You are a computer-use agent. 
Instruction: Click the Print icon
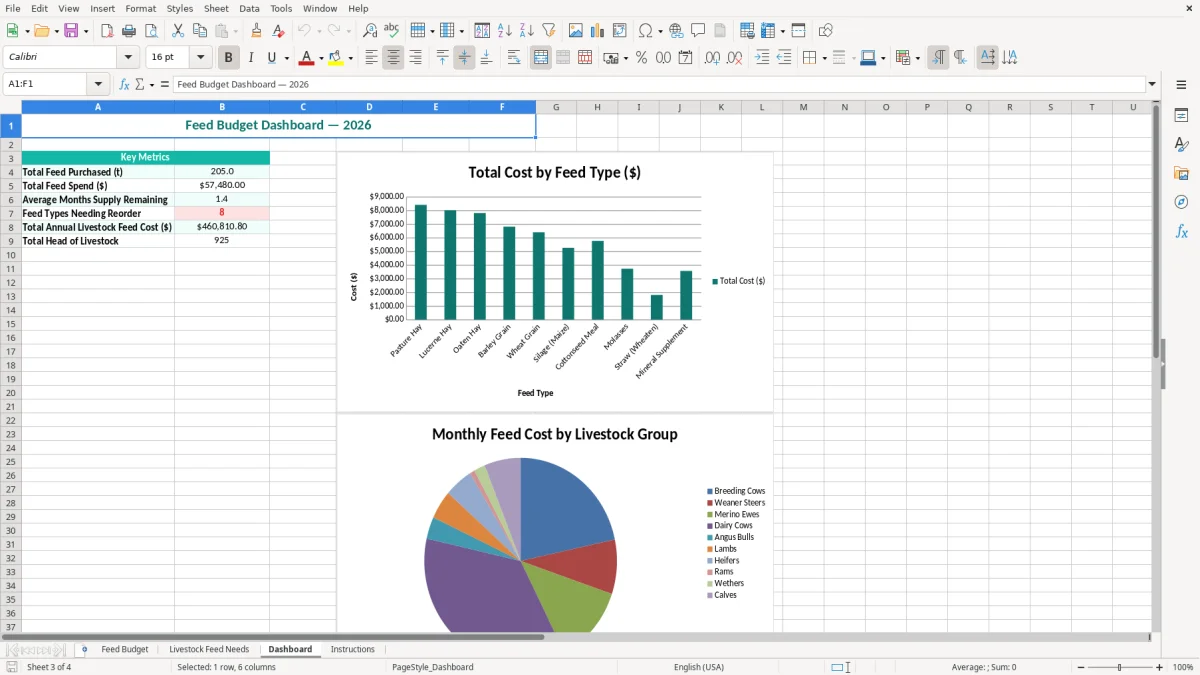pos(129,31)
